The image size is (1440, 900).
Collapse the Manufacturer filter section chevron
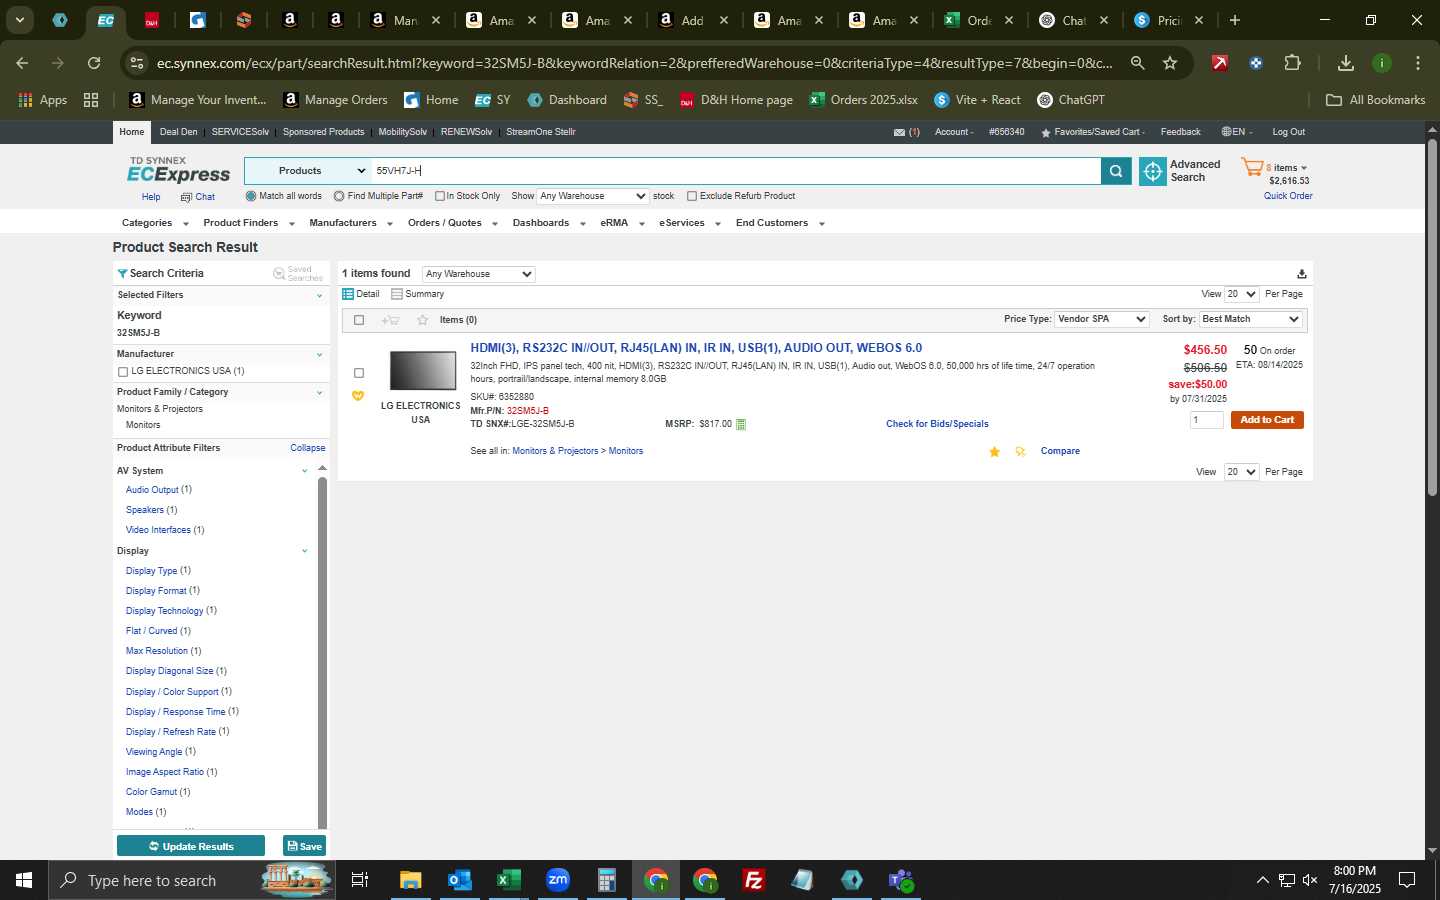tap(319, 354)
